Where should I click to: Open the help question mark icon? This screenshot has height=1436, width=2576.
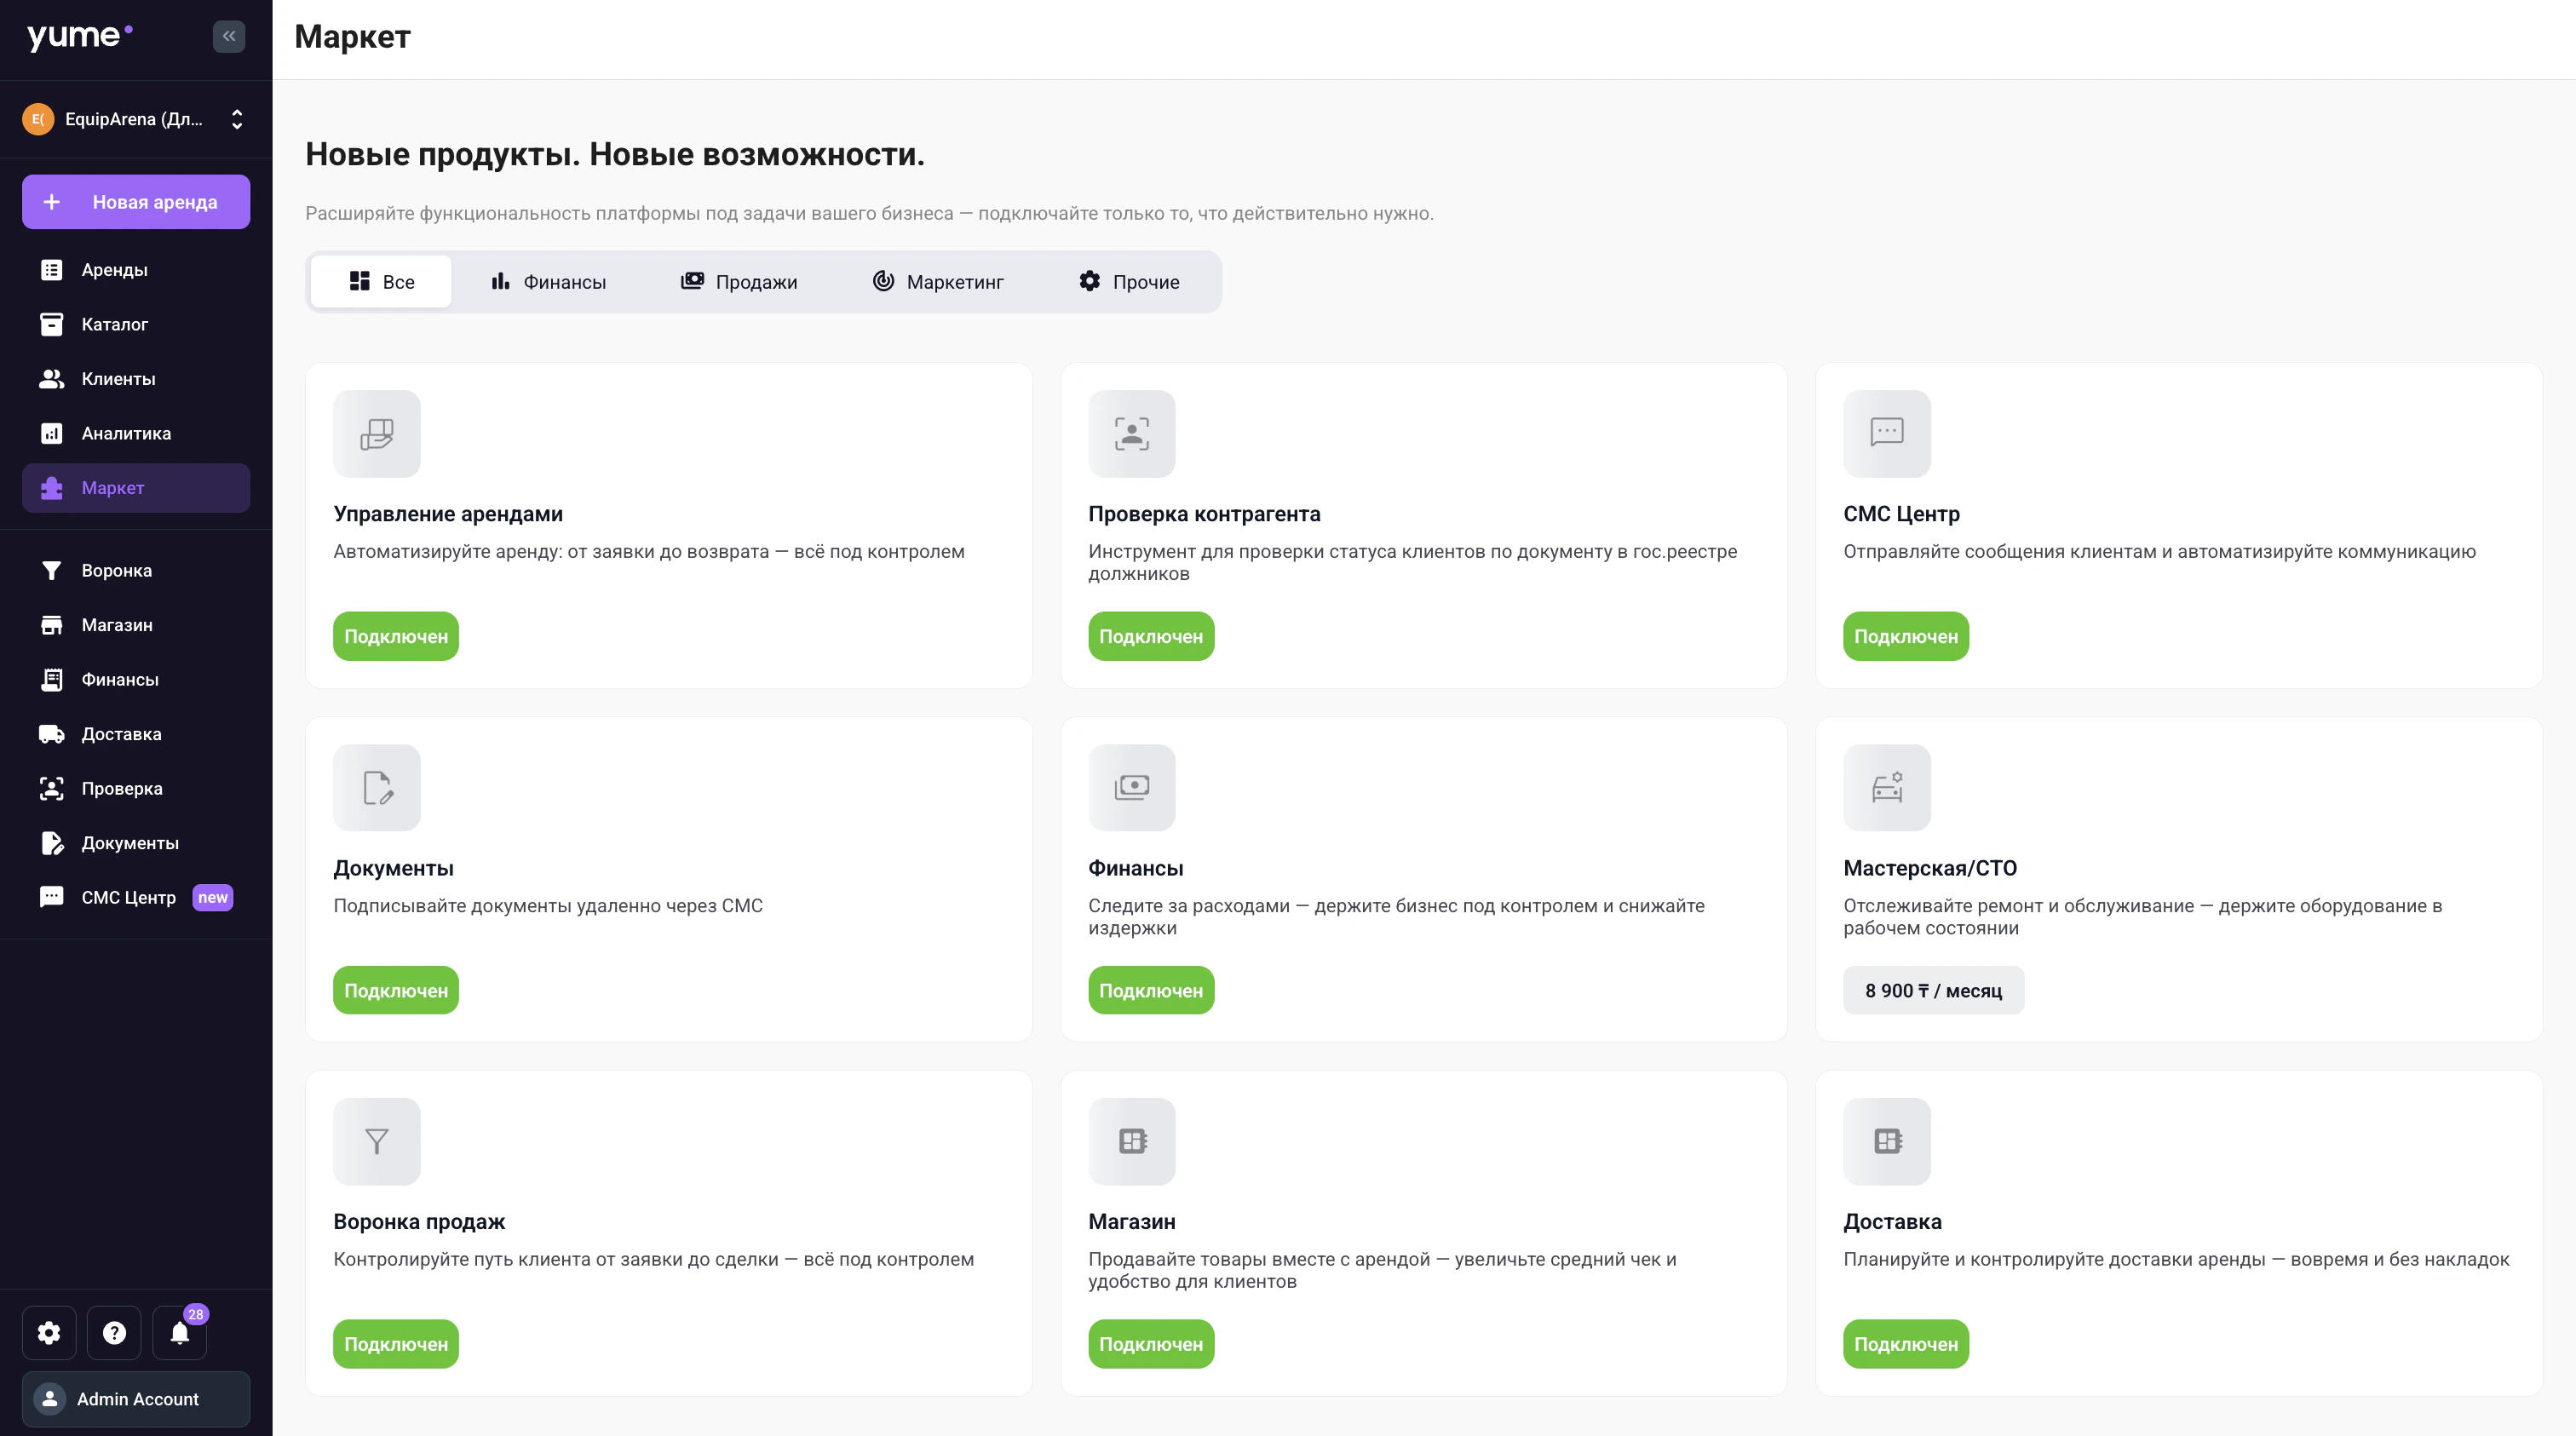(x=114, y=1332)
